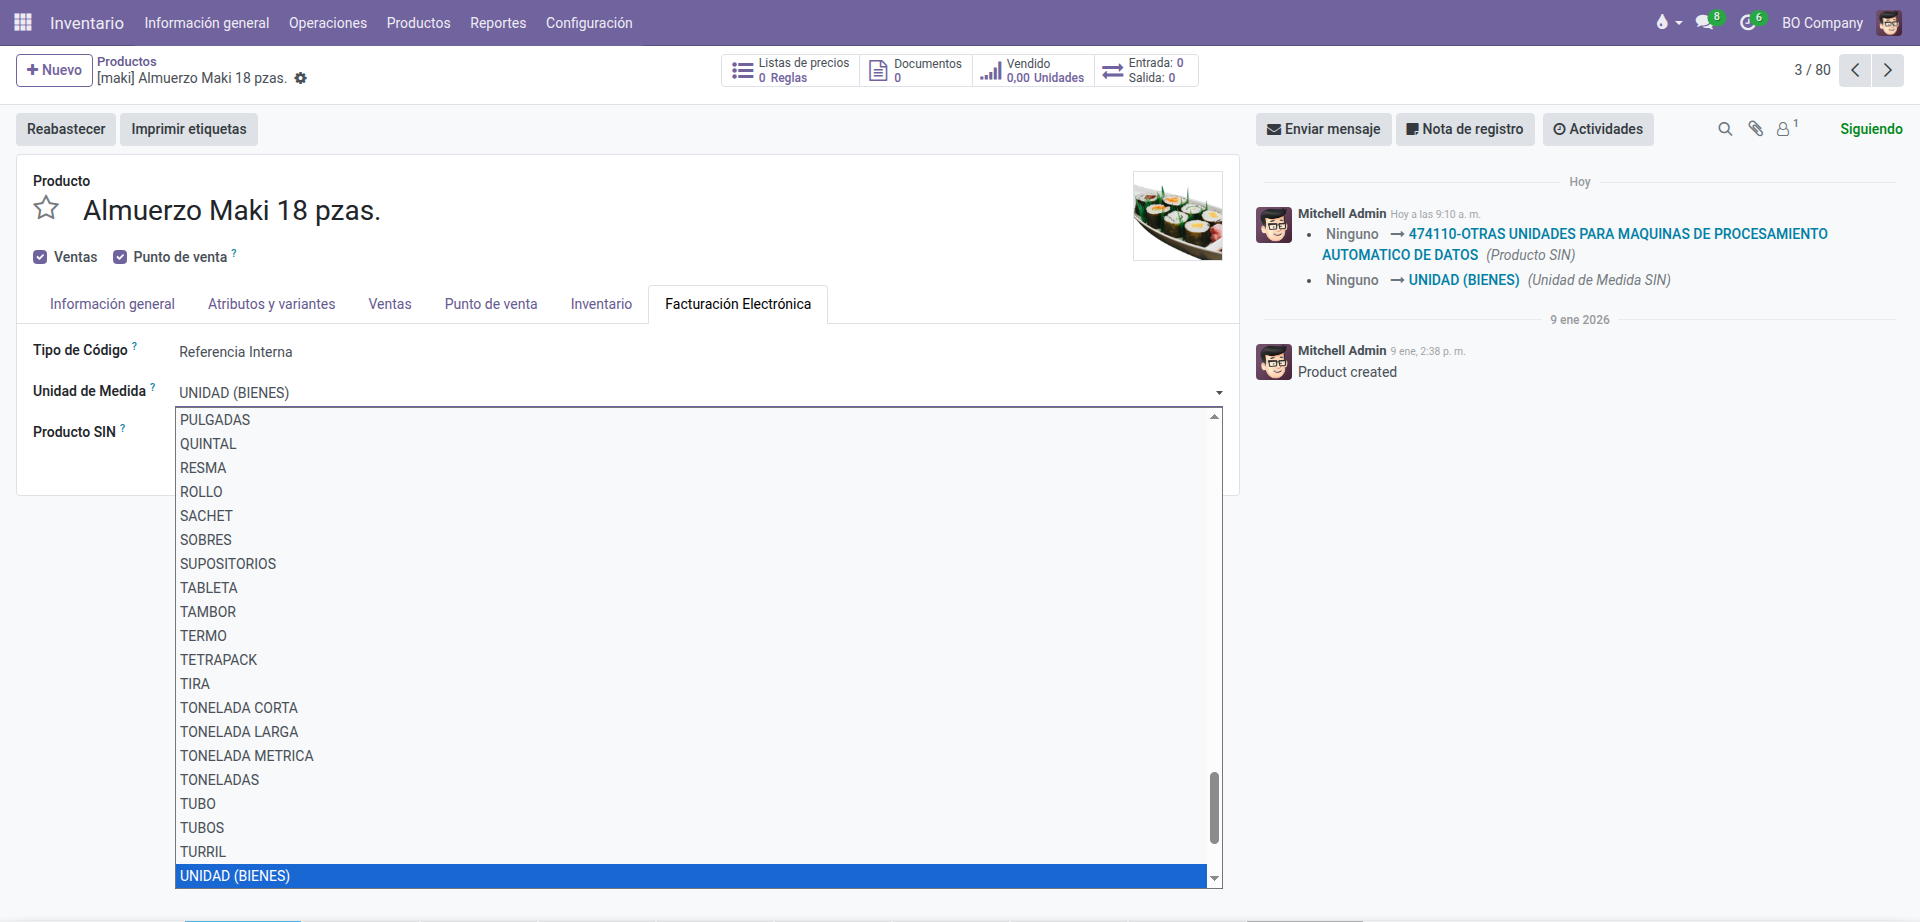The image size is (1920, 922).
Task: Open the chat conversations icon in the top bar
Action: (1704, 22)
